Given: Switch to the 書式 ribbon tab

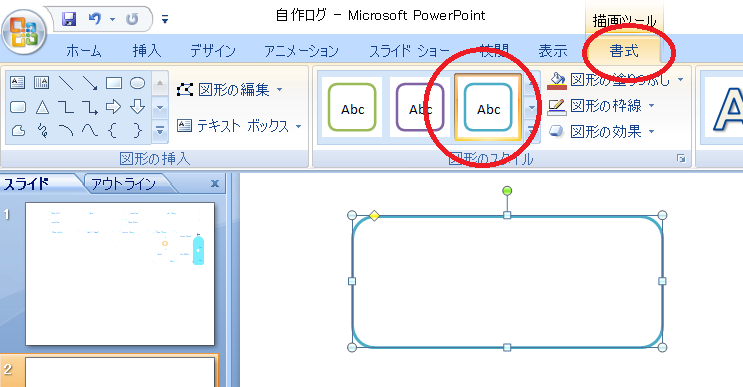Looking at the screenshot, I should click(x=624, y=50).
